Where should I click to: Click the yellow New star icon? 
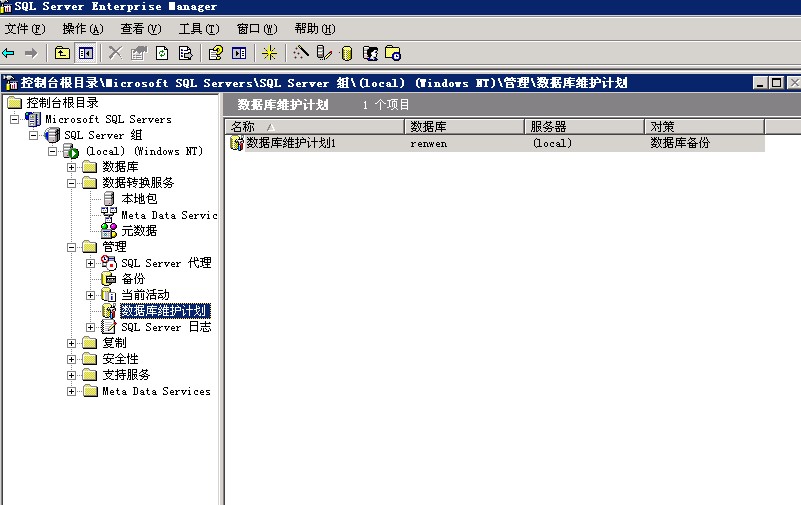[x=269, y=53]
